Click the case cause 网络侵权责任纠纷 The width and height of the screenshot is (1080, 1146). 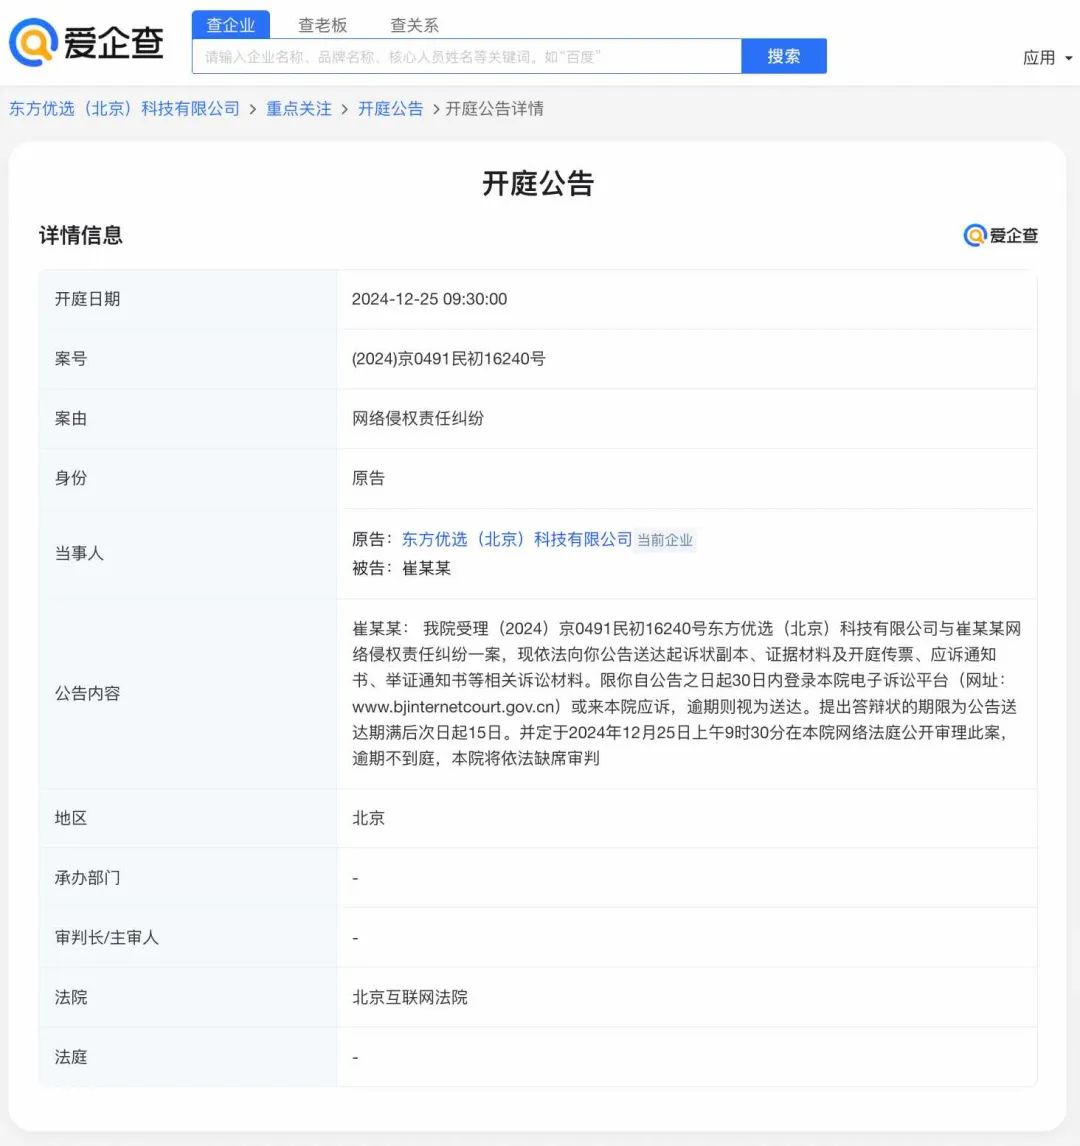click(x=418, y=419)
